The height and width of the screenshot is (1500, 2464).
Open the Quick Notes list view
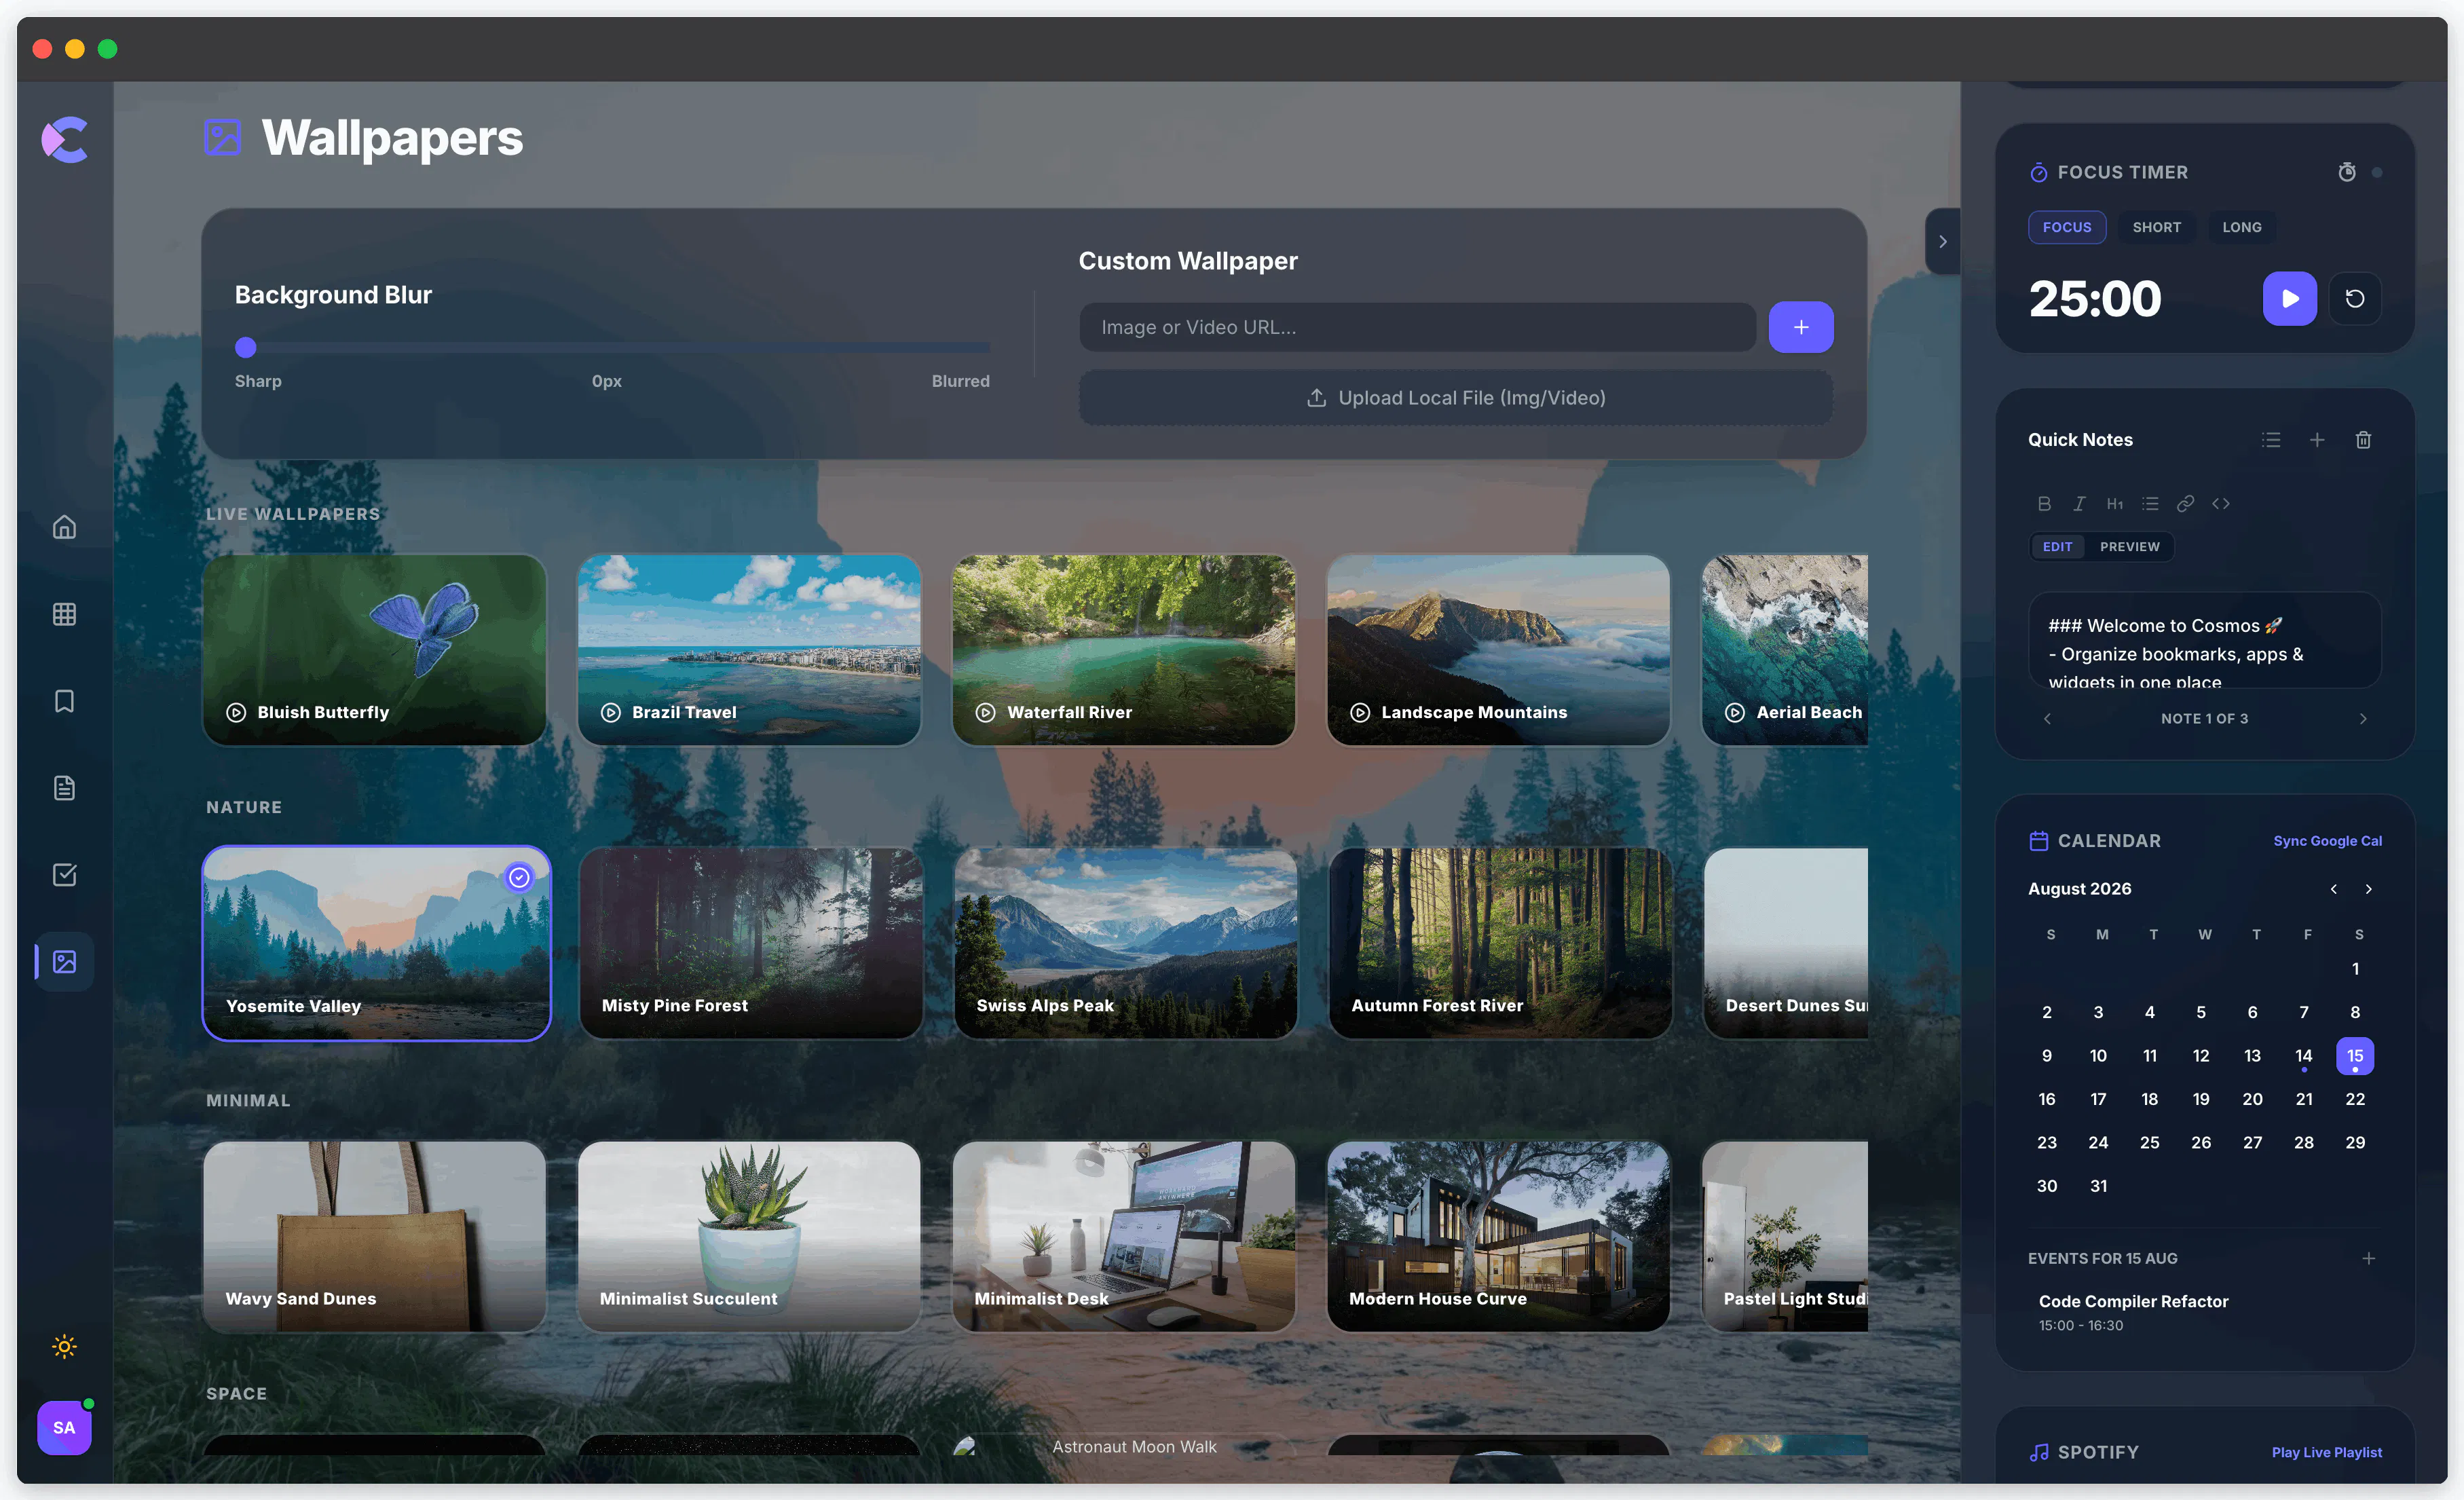click(x=2271, y=440)
